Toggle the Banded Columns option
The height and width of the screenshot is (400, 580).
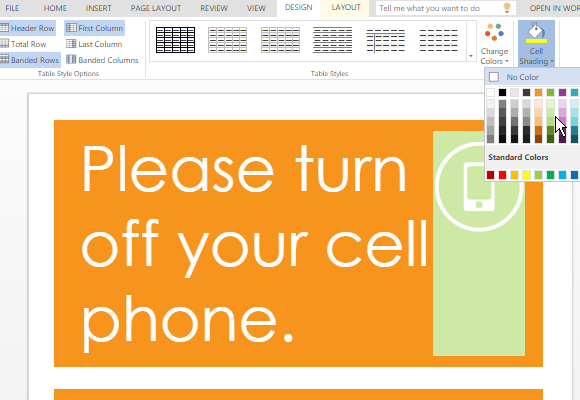pos(102,60)
